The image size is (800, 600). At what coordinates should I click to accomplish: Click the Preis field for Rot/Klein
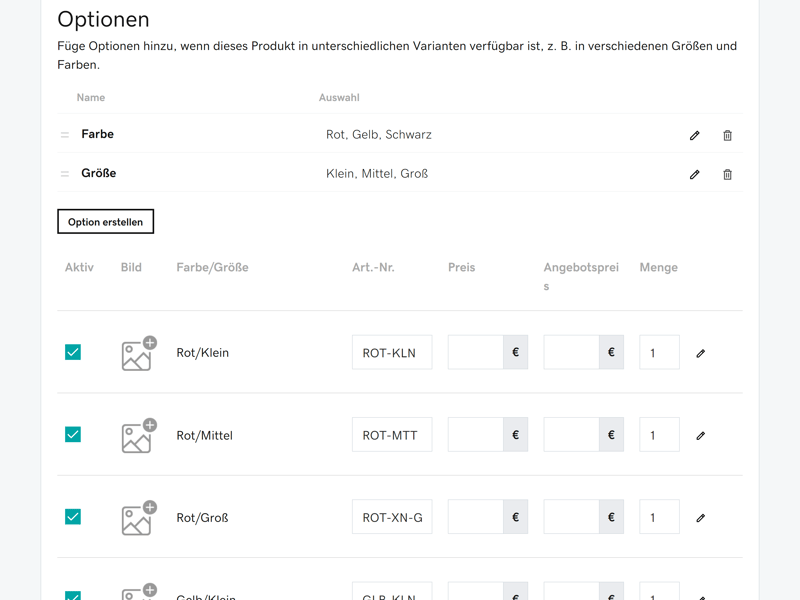point(476,353)
